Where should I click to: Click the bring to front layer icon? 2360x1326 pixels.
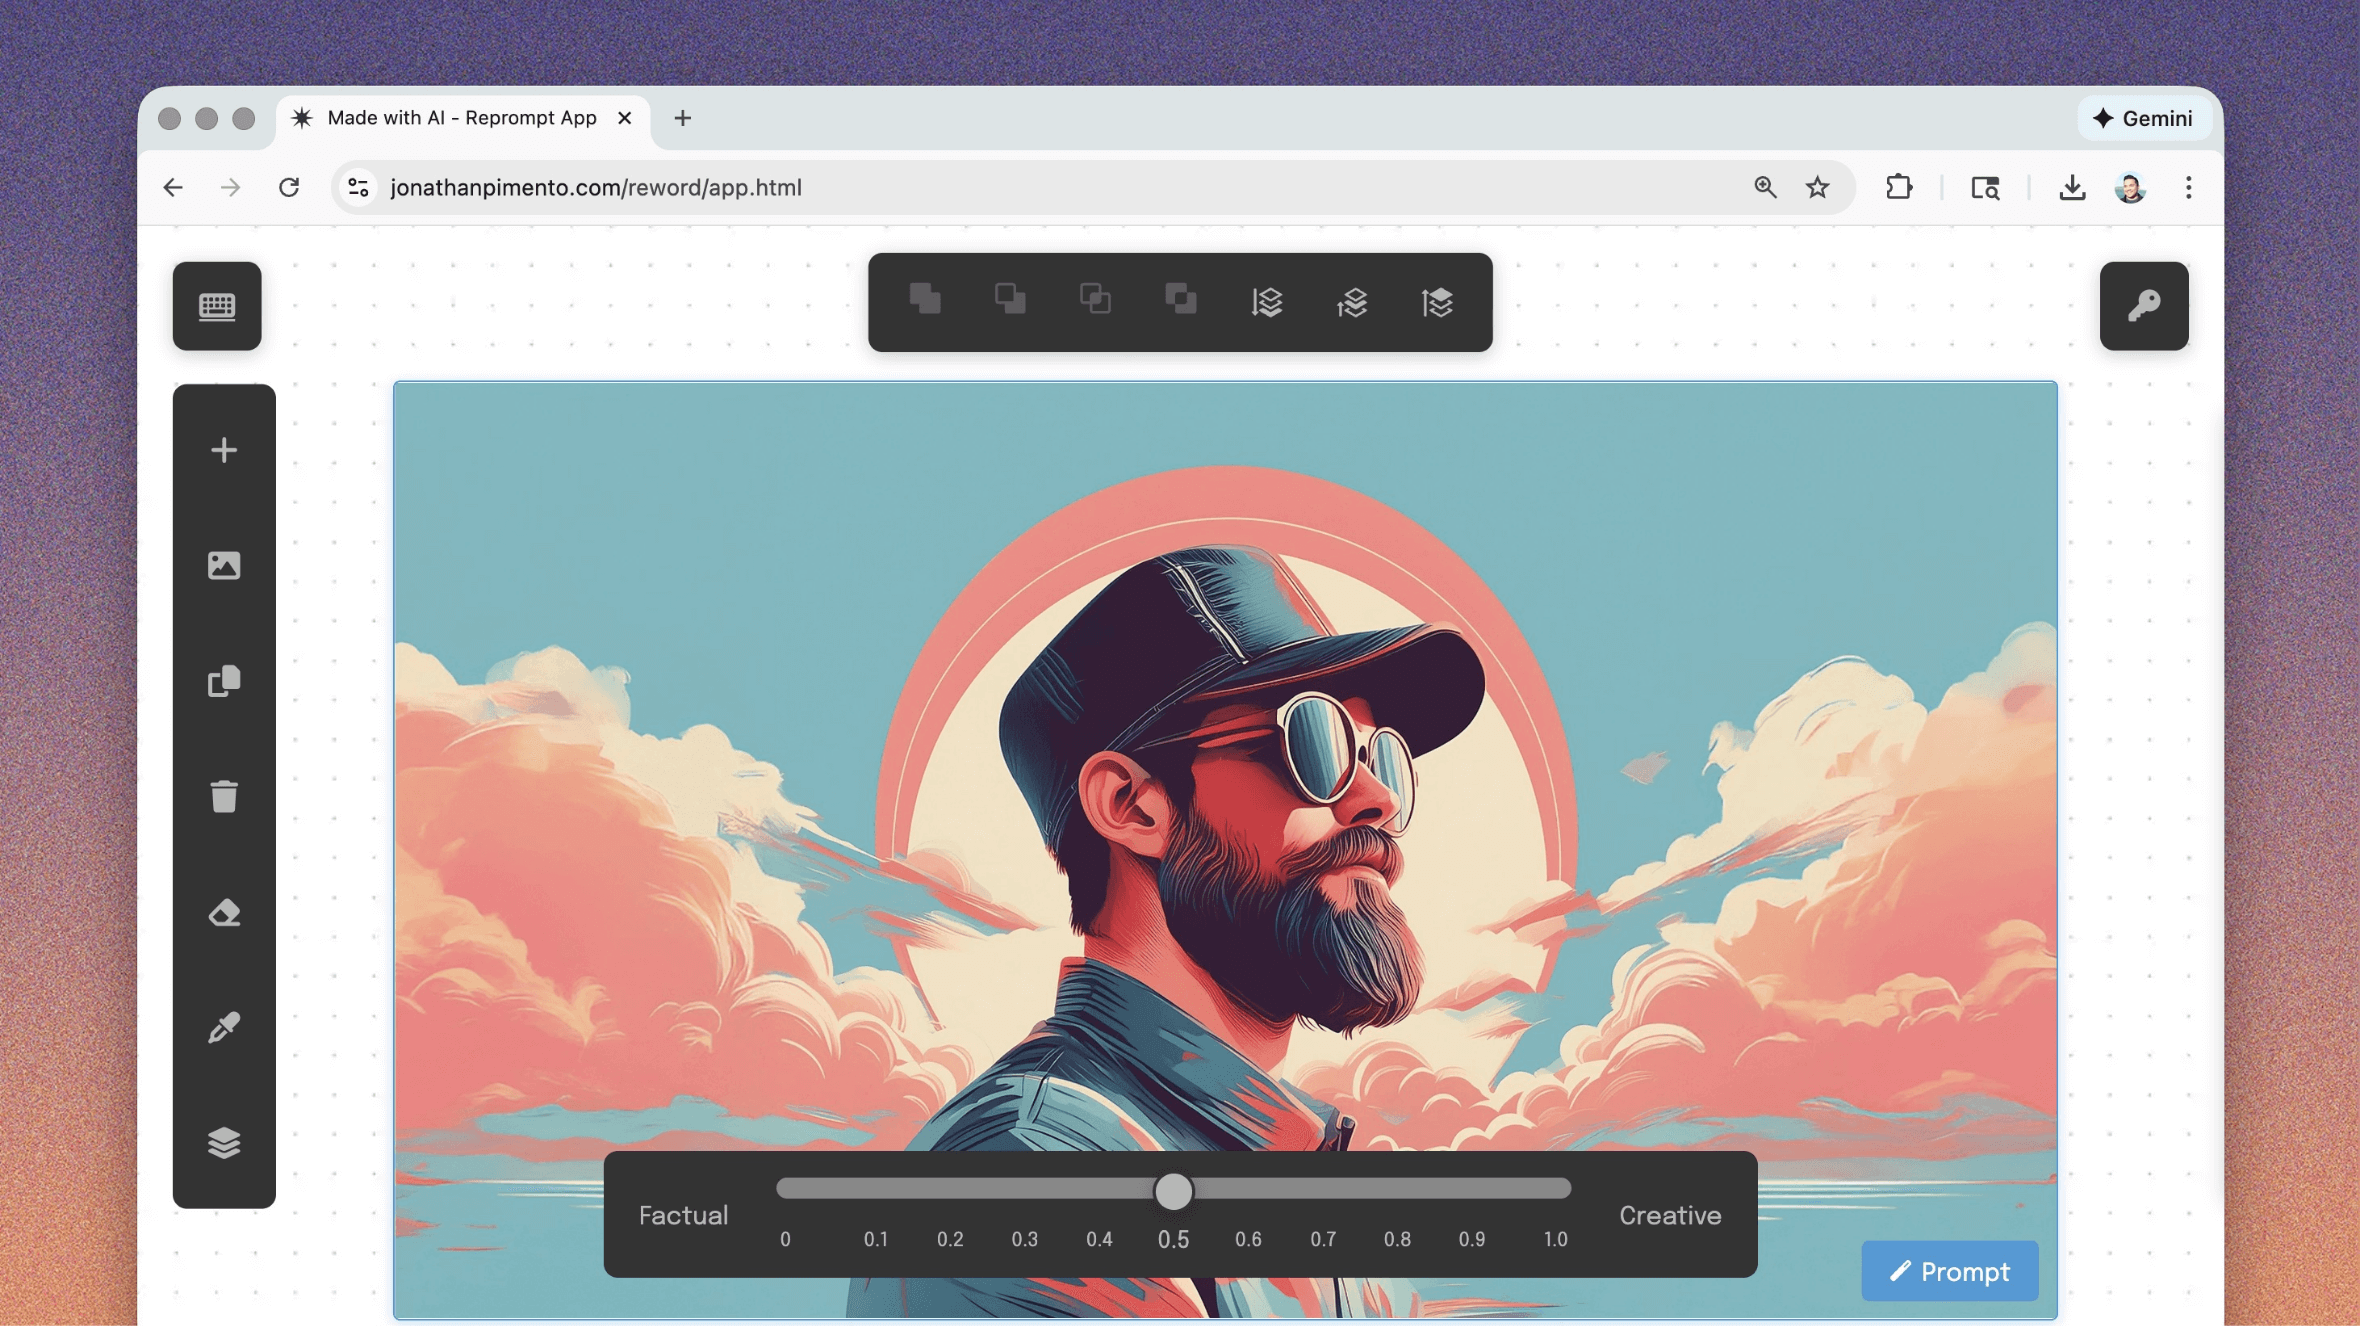[x=1437, y=302]
